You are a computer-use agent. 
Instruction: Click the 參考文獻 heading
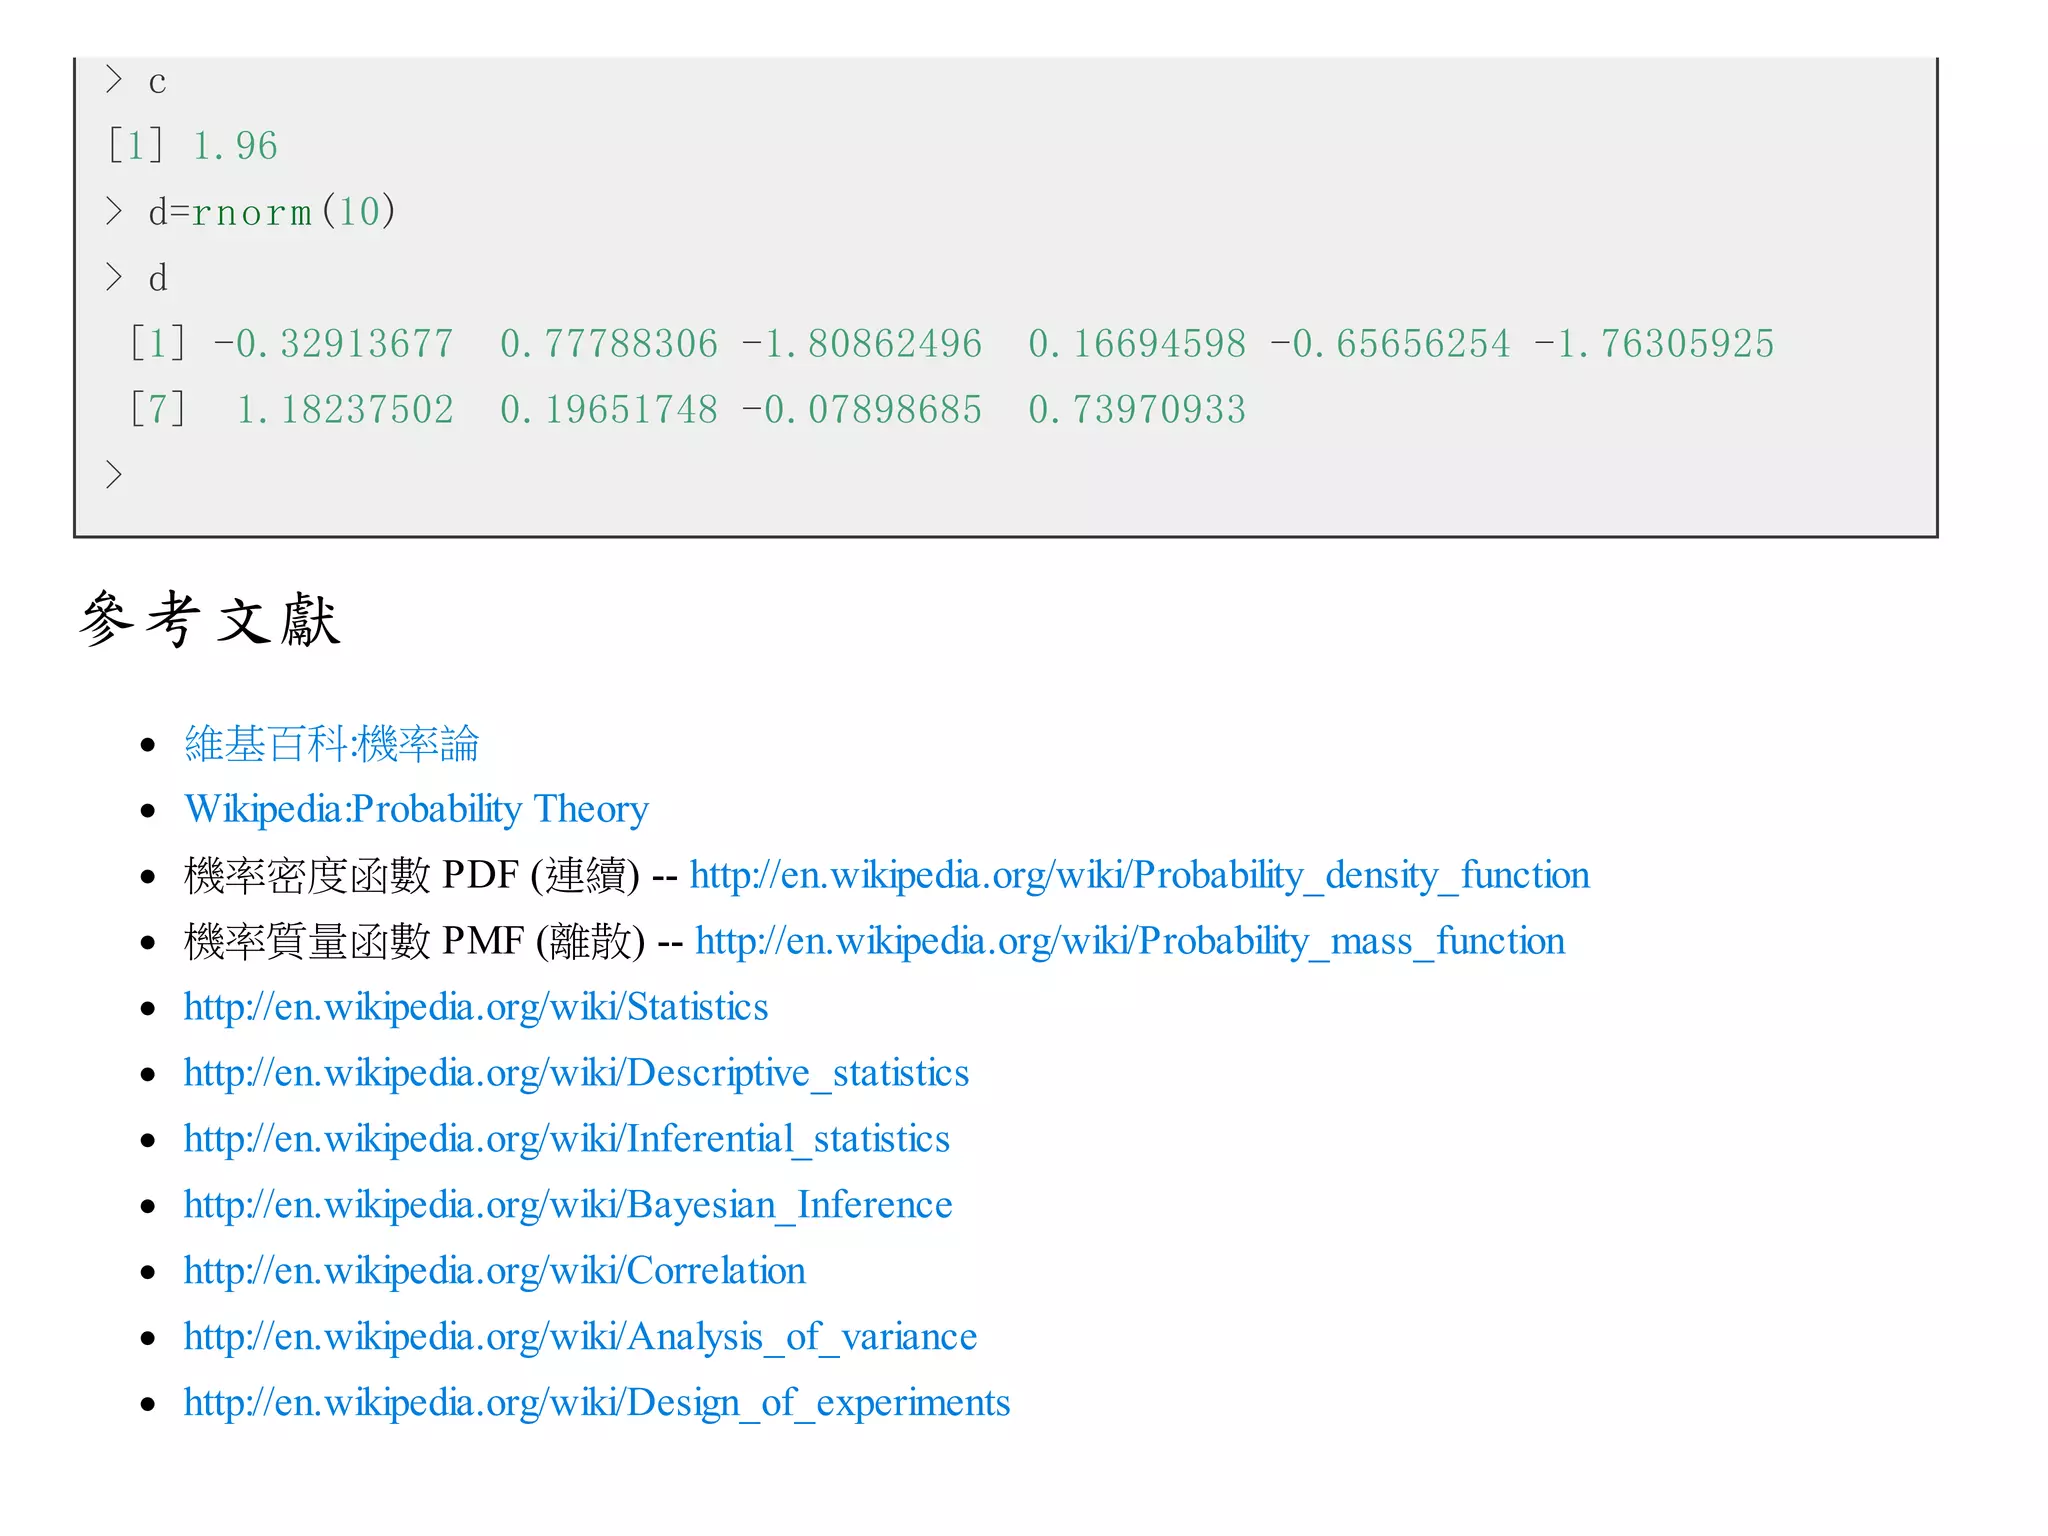210,620
